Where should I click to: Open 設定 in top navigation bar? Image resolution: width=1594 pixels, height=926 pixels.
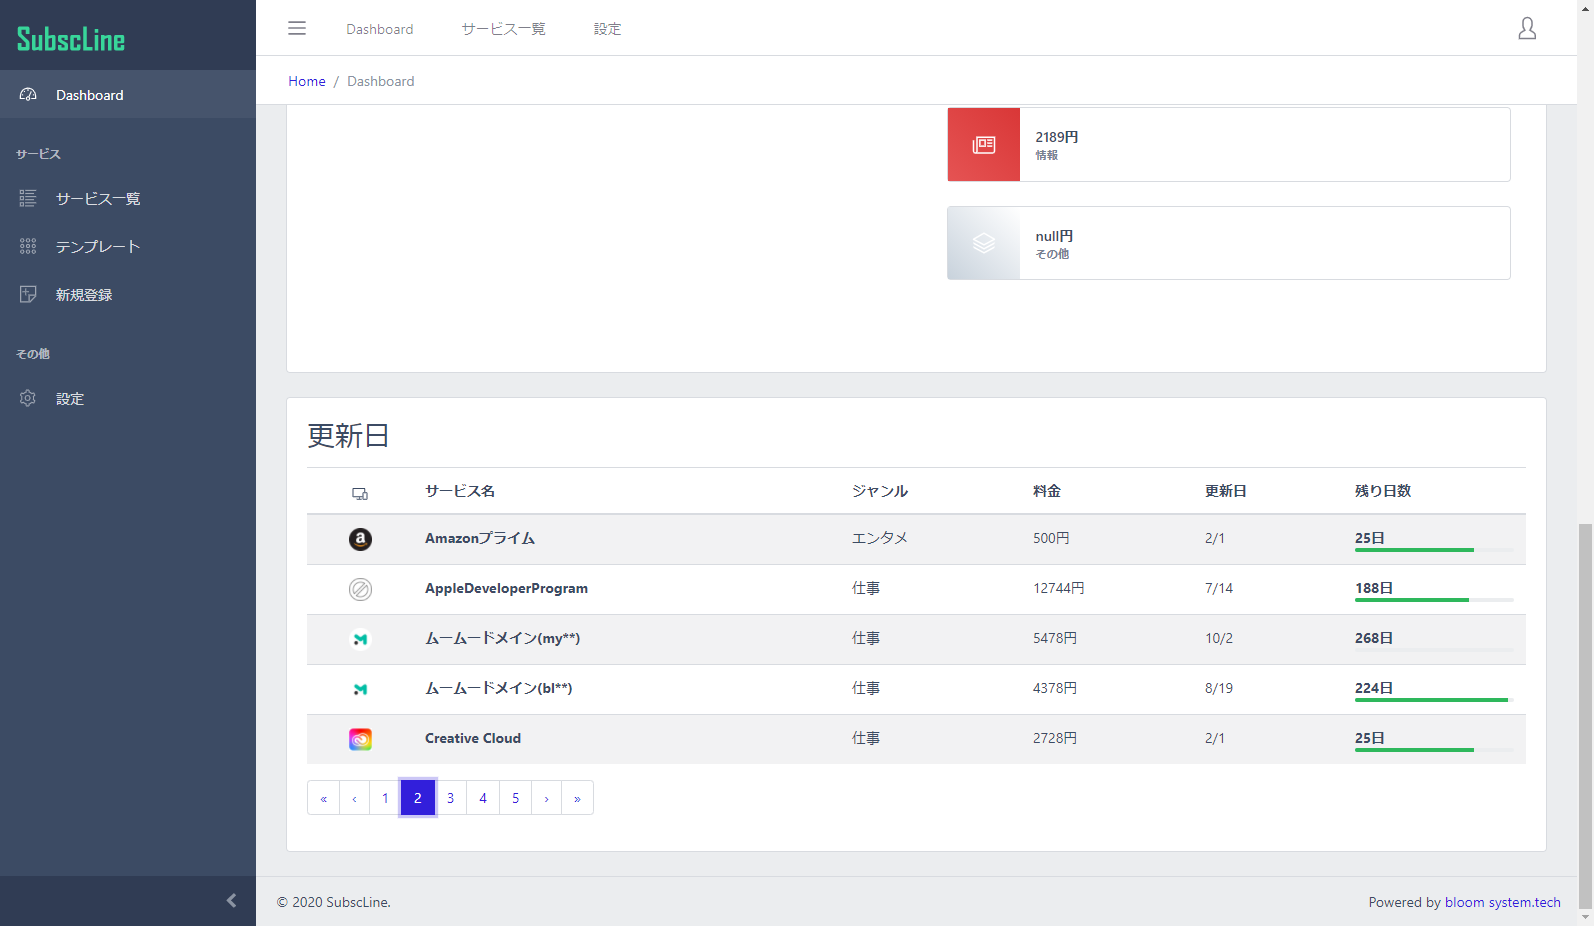point(607,29)
